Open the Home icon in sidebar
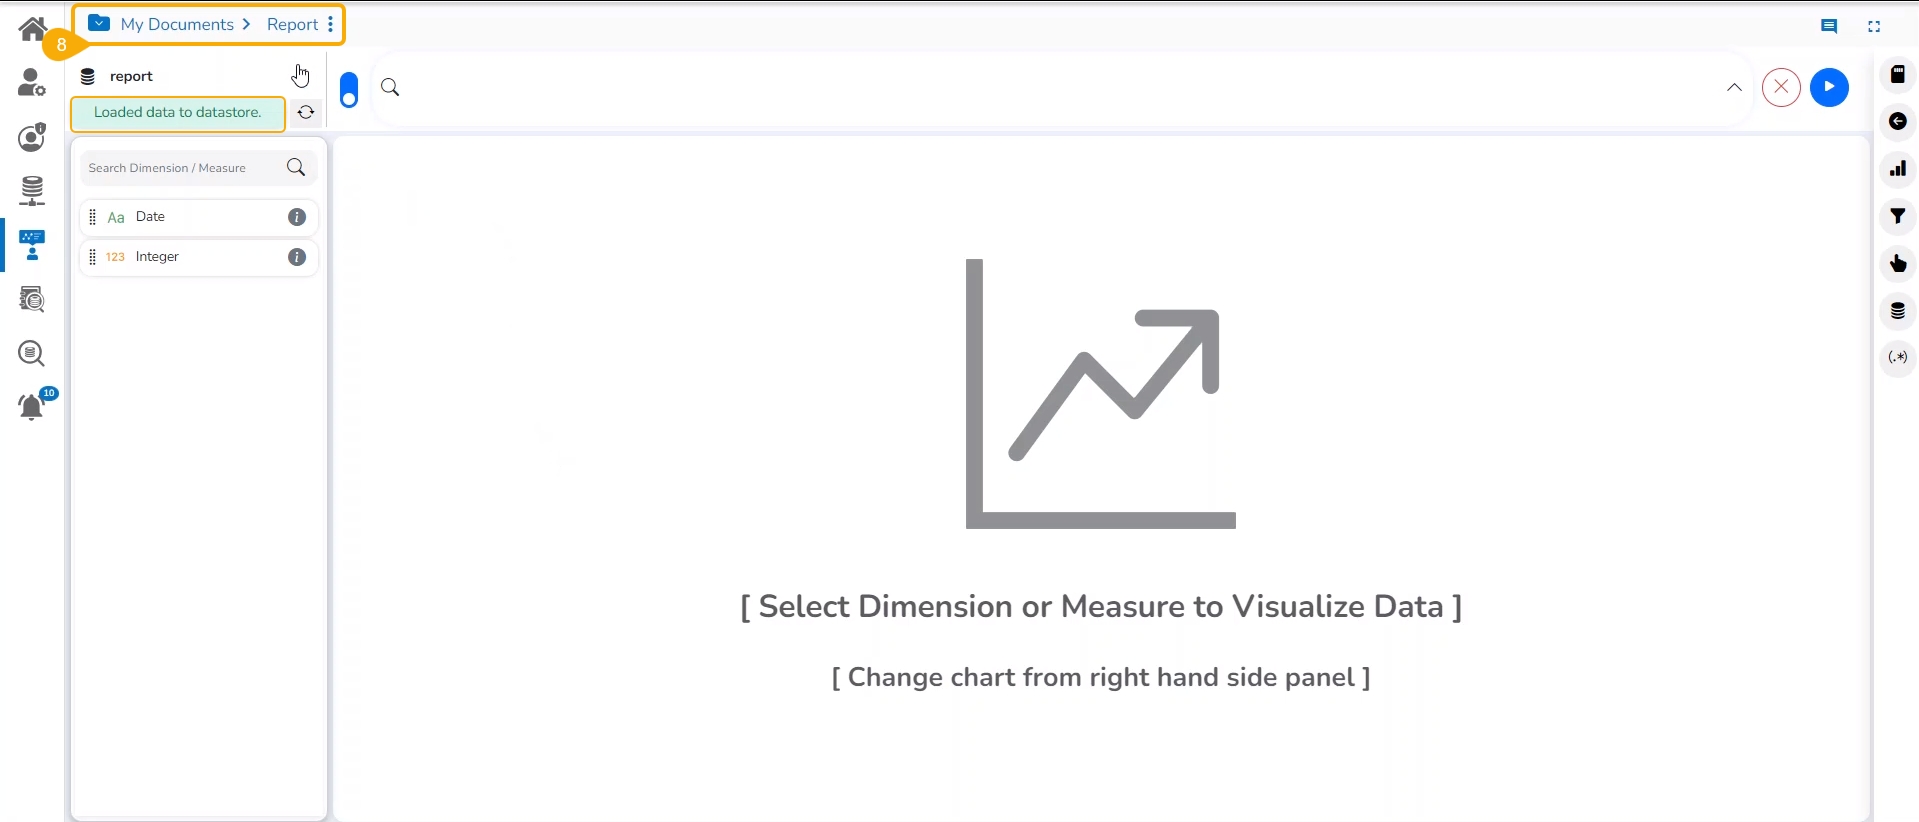 point(32,29)
